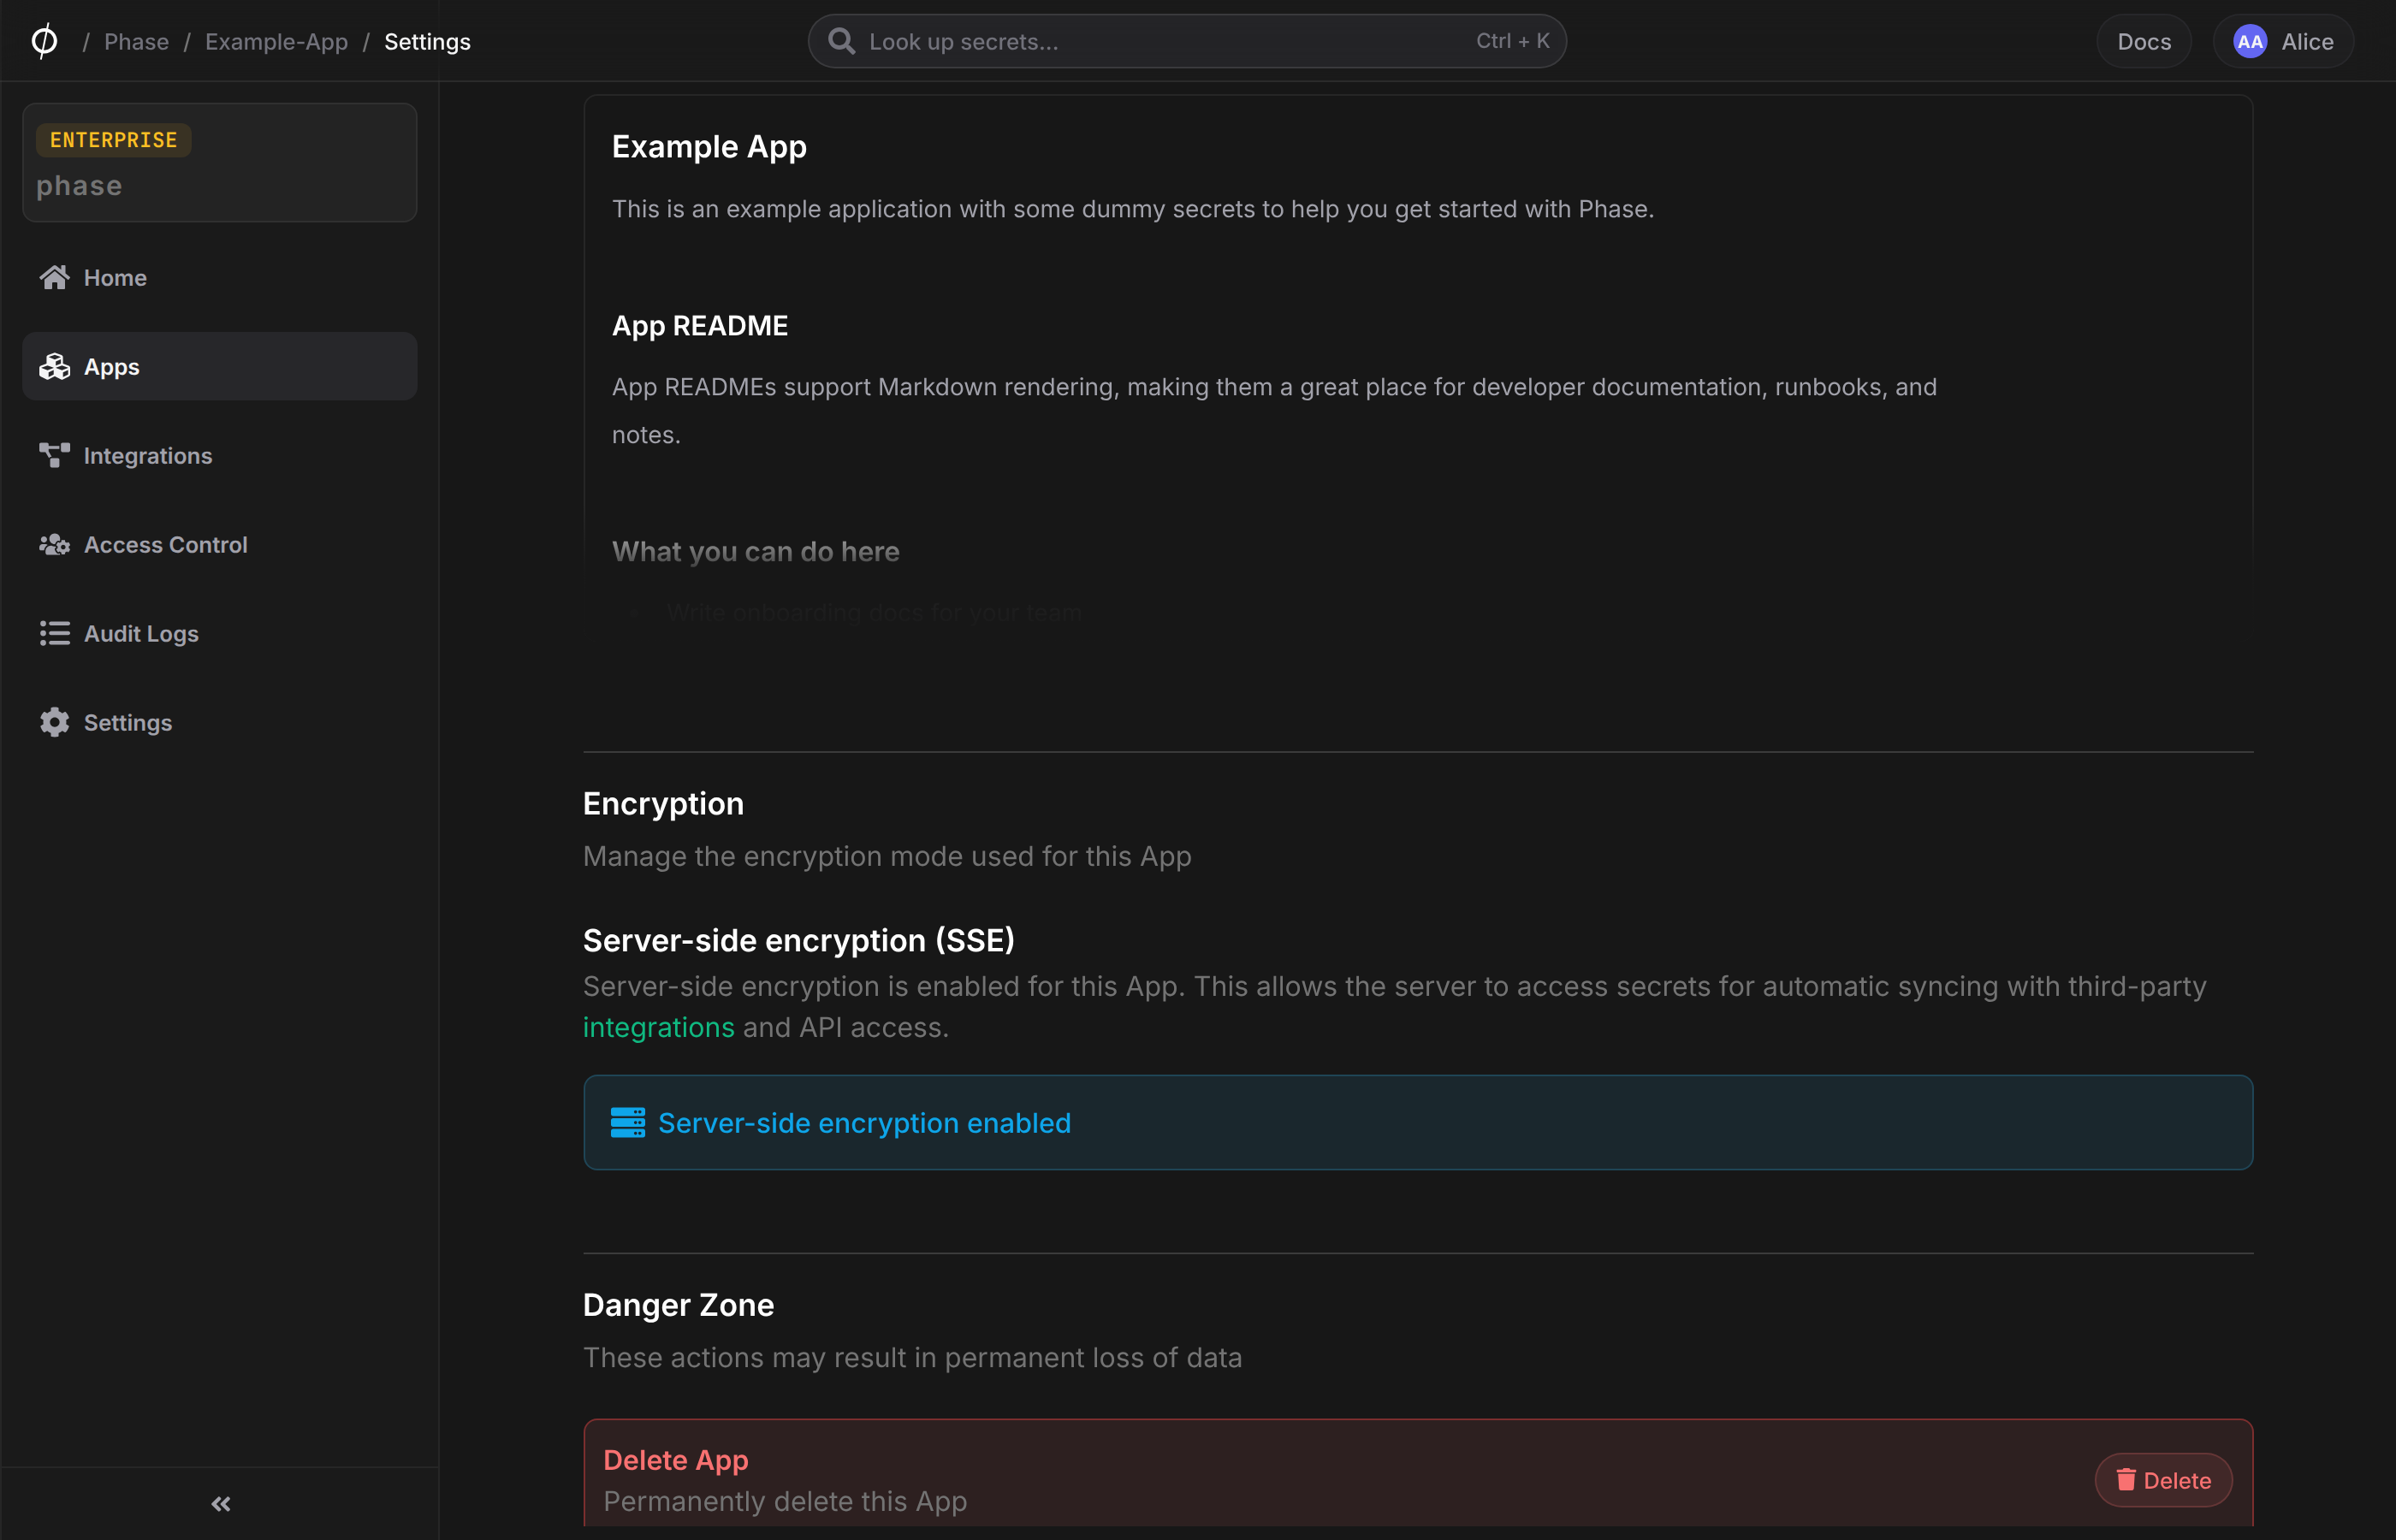The height and width of the screenshot is (1540, 2396).
Task: Click the Settings breadcrumb
Action: [x=428, y=41]
